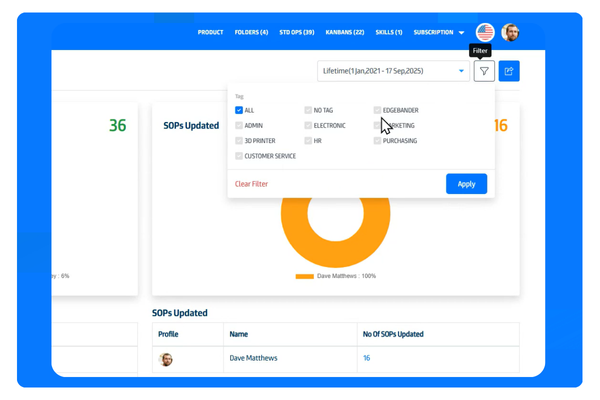Click the No Of SOPs Updated header
Viewport: 600px width, 400px height.
point(393,334)
